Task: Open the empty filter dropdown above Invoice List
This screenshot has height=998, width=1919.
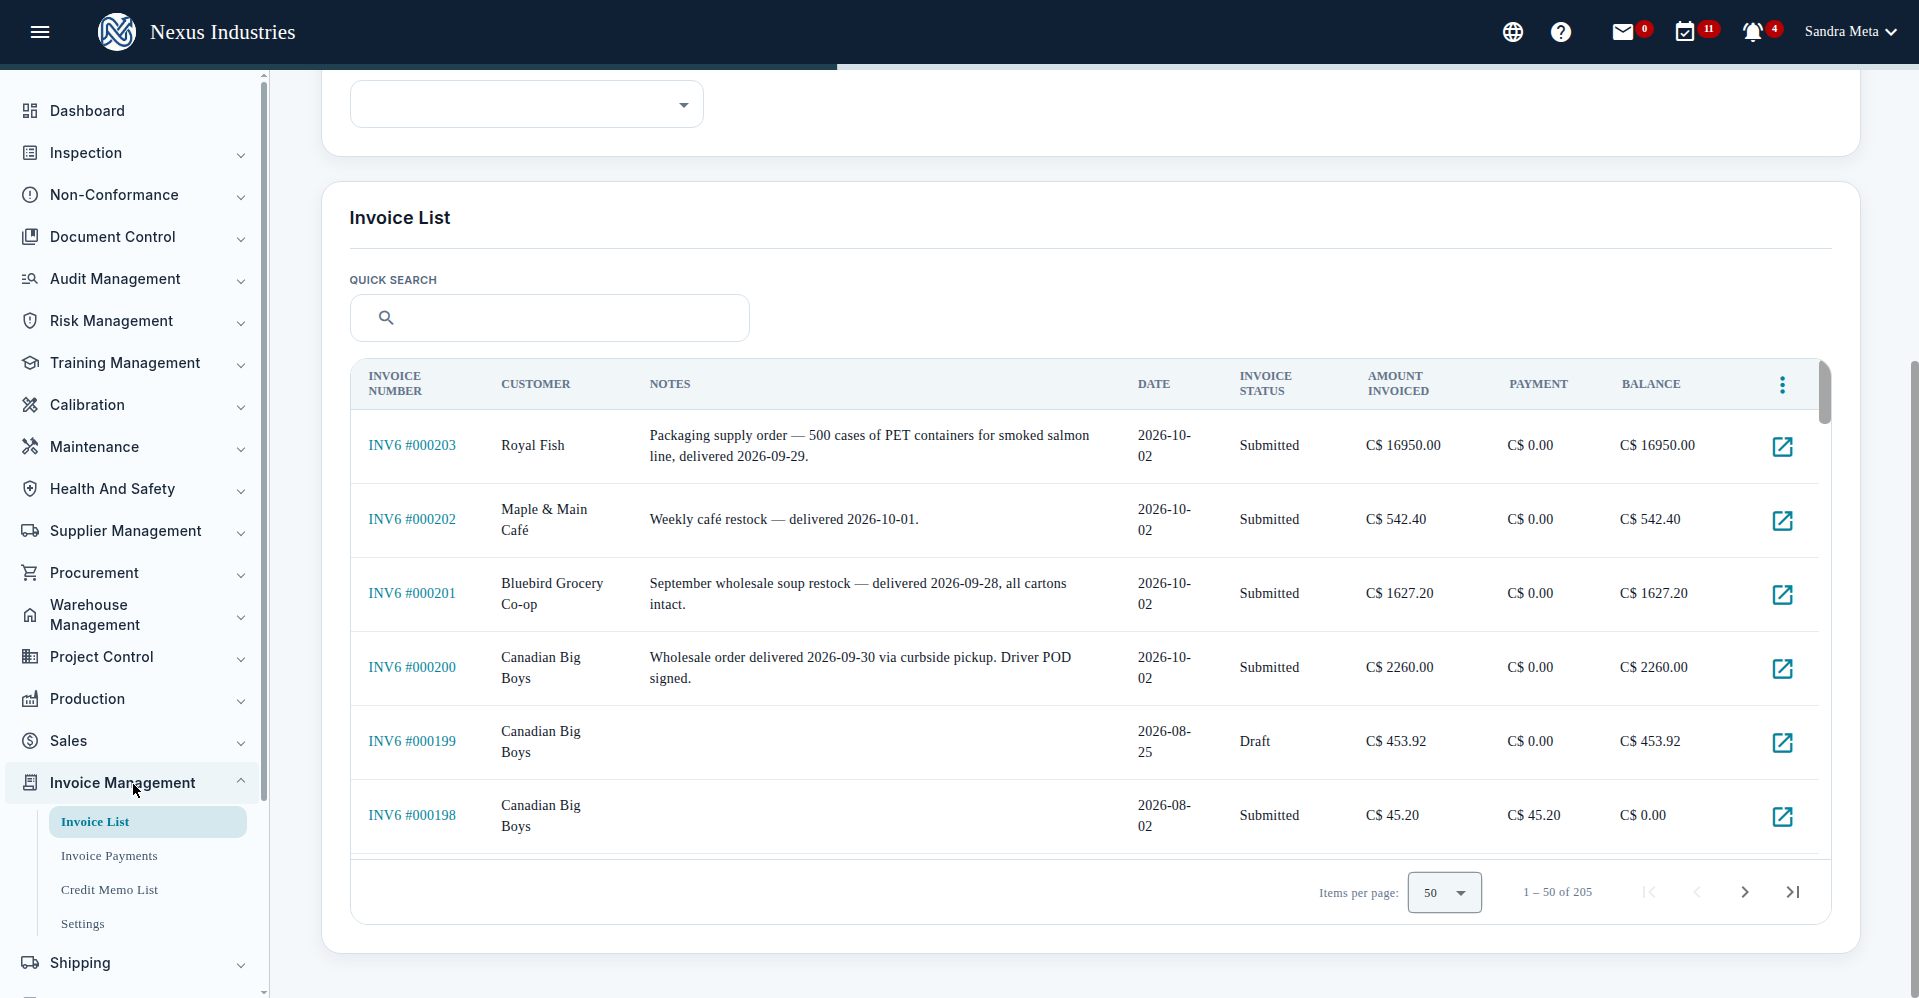Action: 527,104
